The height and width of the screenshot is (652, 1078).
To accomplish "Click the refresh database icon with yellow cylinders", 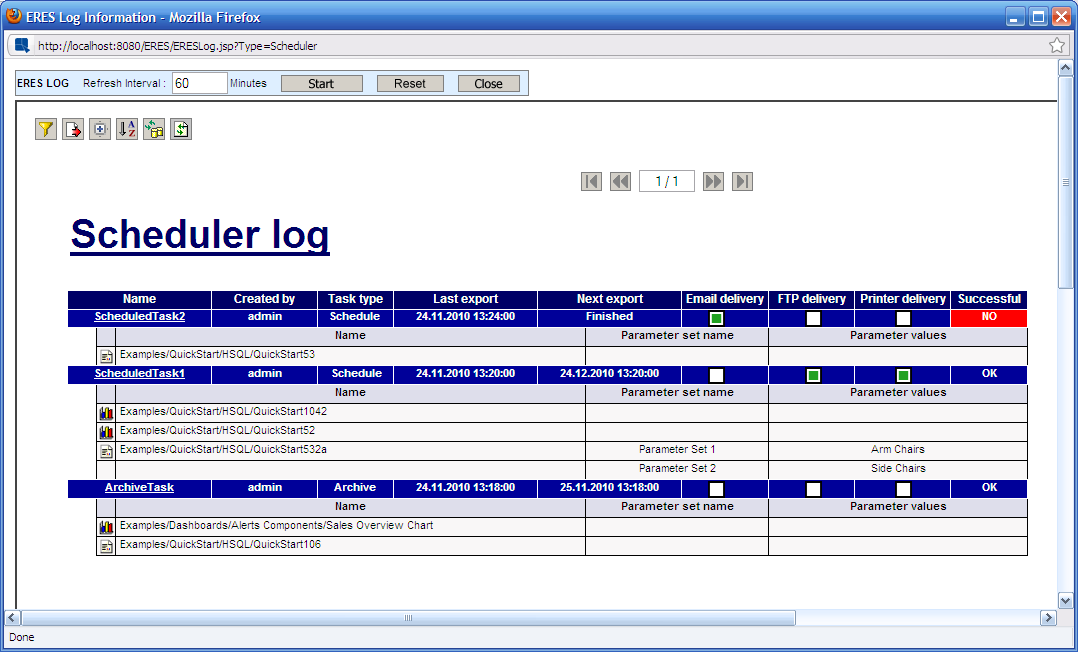I will (x=154, y=129).
